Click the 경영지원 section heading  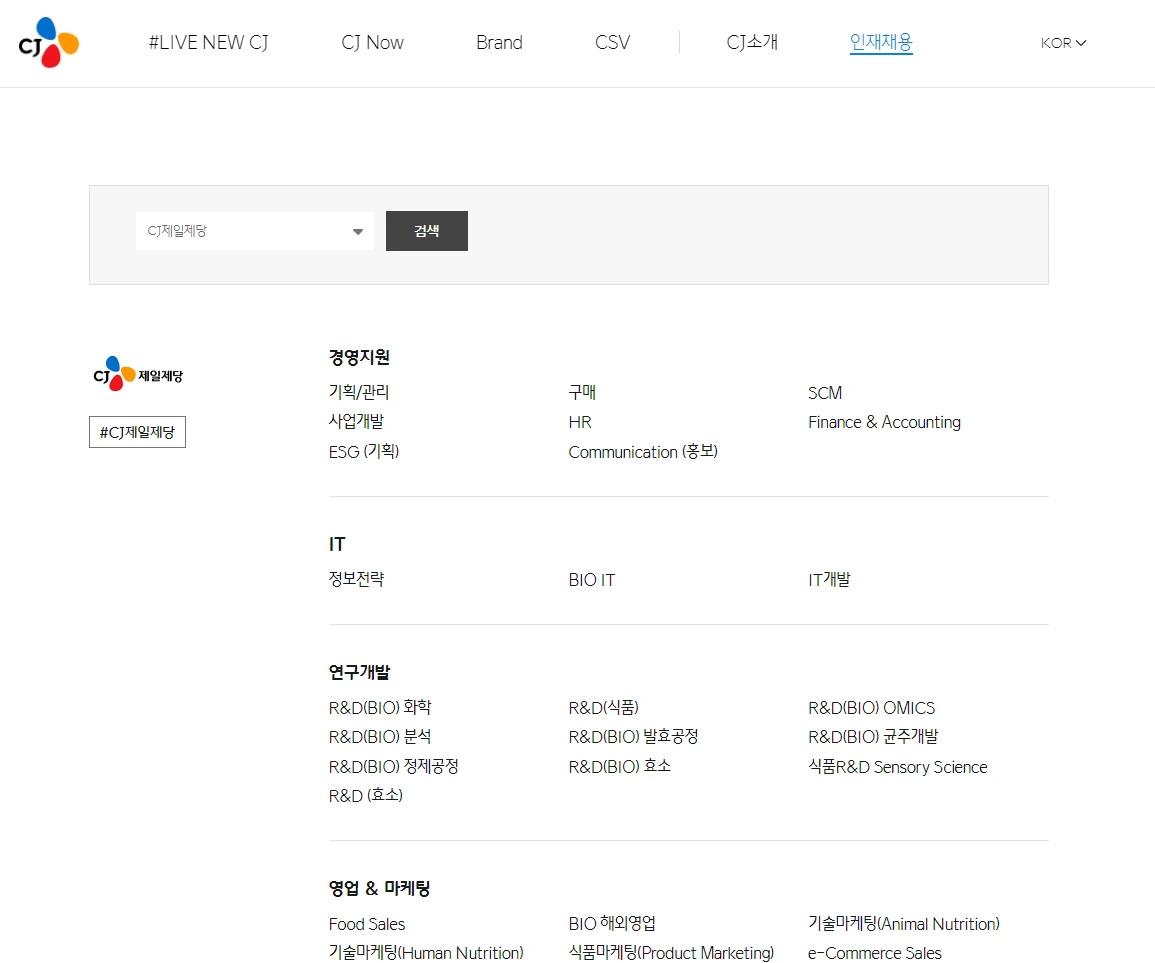coord(359,357)
